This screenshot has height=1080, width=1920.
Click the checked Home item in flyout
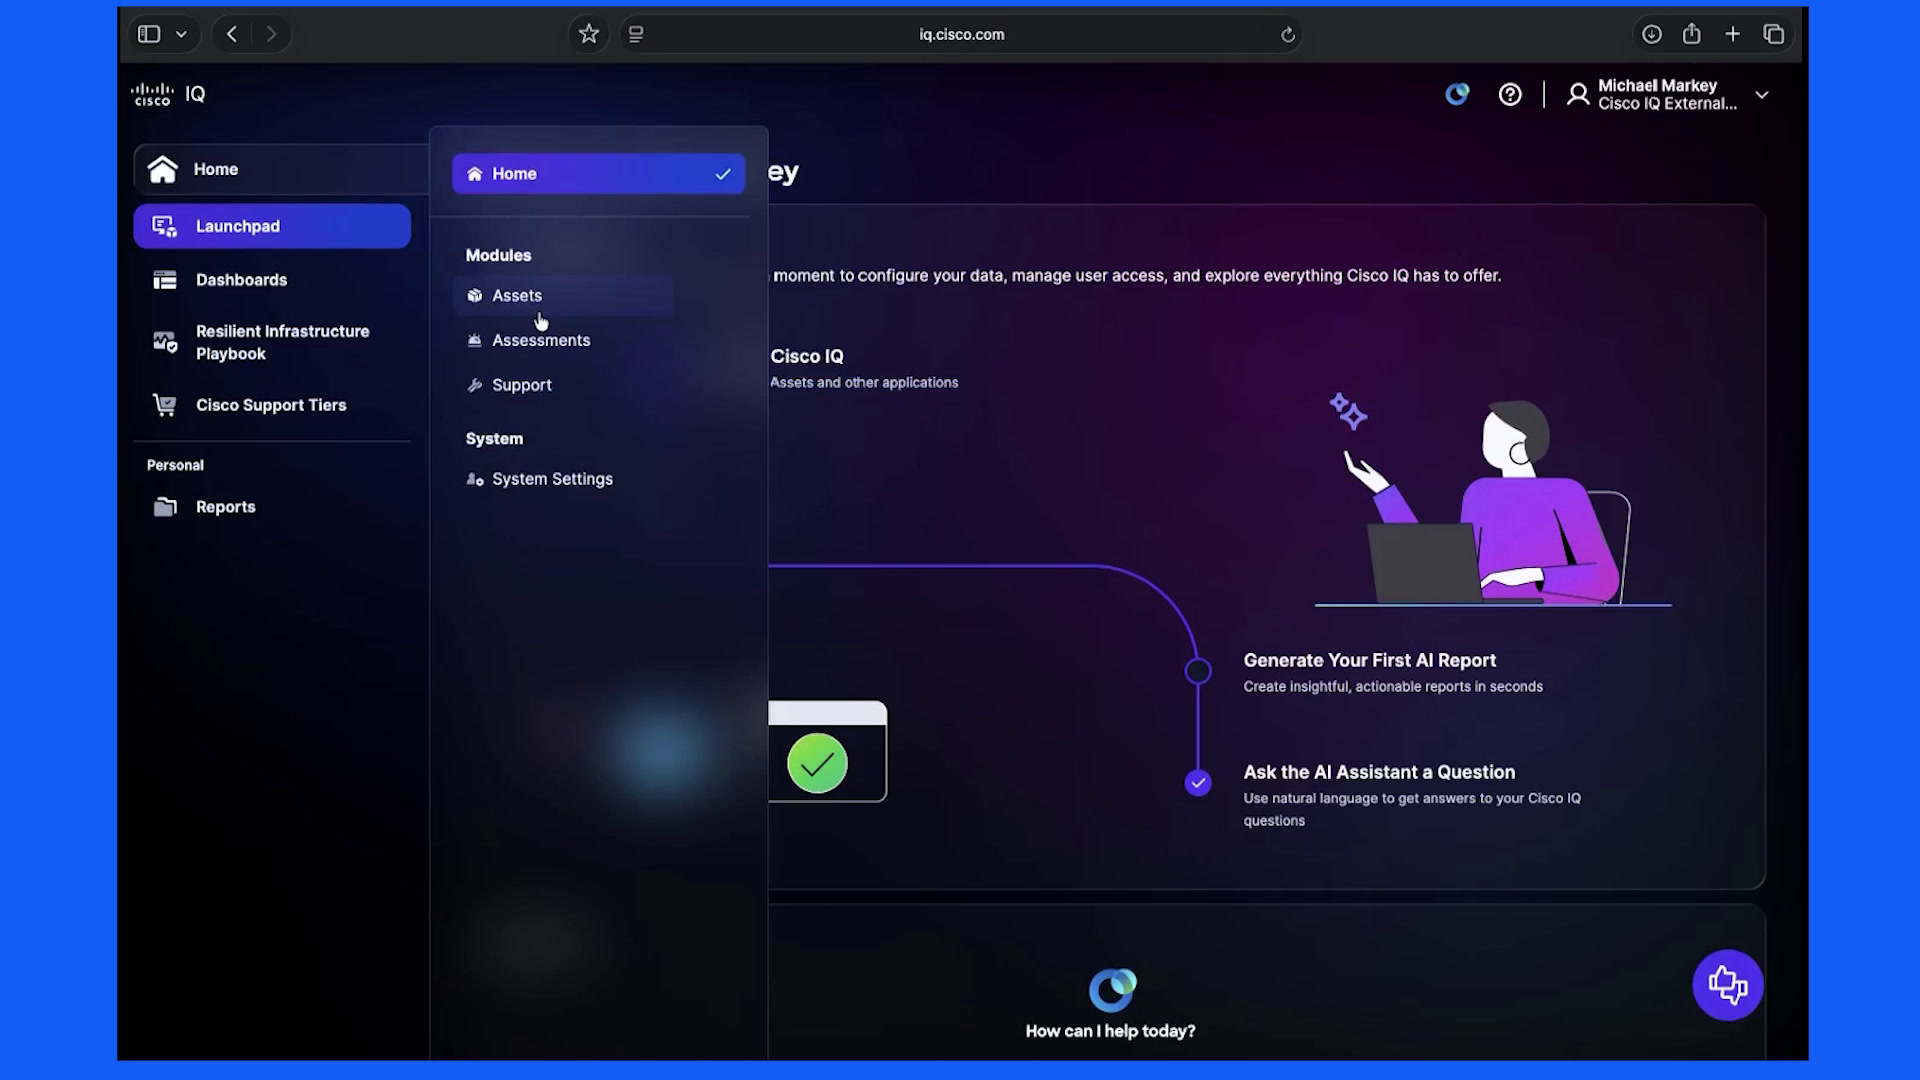[x=598, y=174]
